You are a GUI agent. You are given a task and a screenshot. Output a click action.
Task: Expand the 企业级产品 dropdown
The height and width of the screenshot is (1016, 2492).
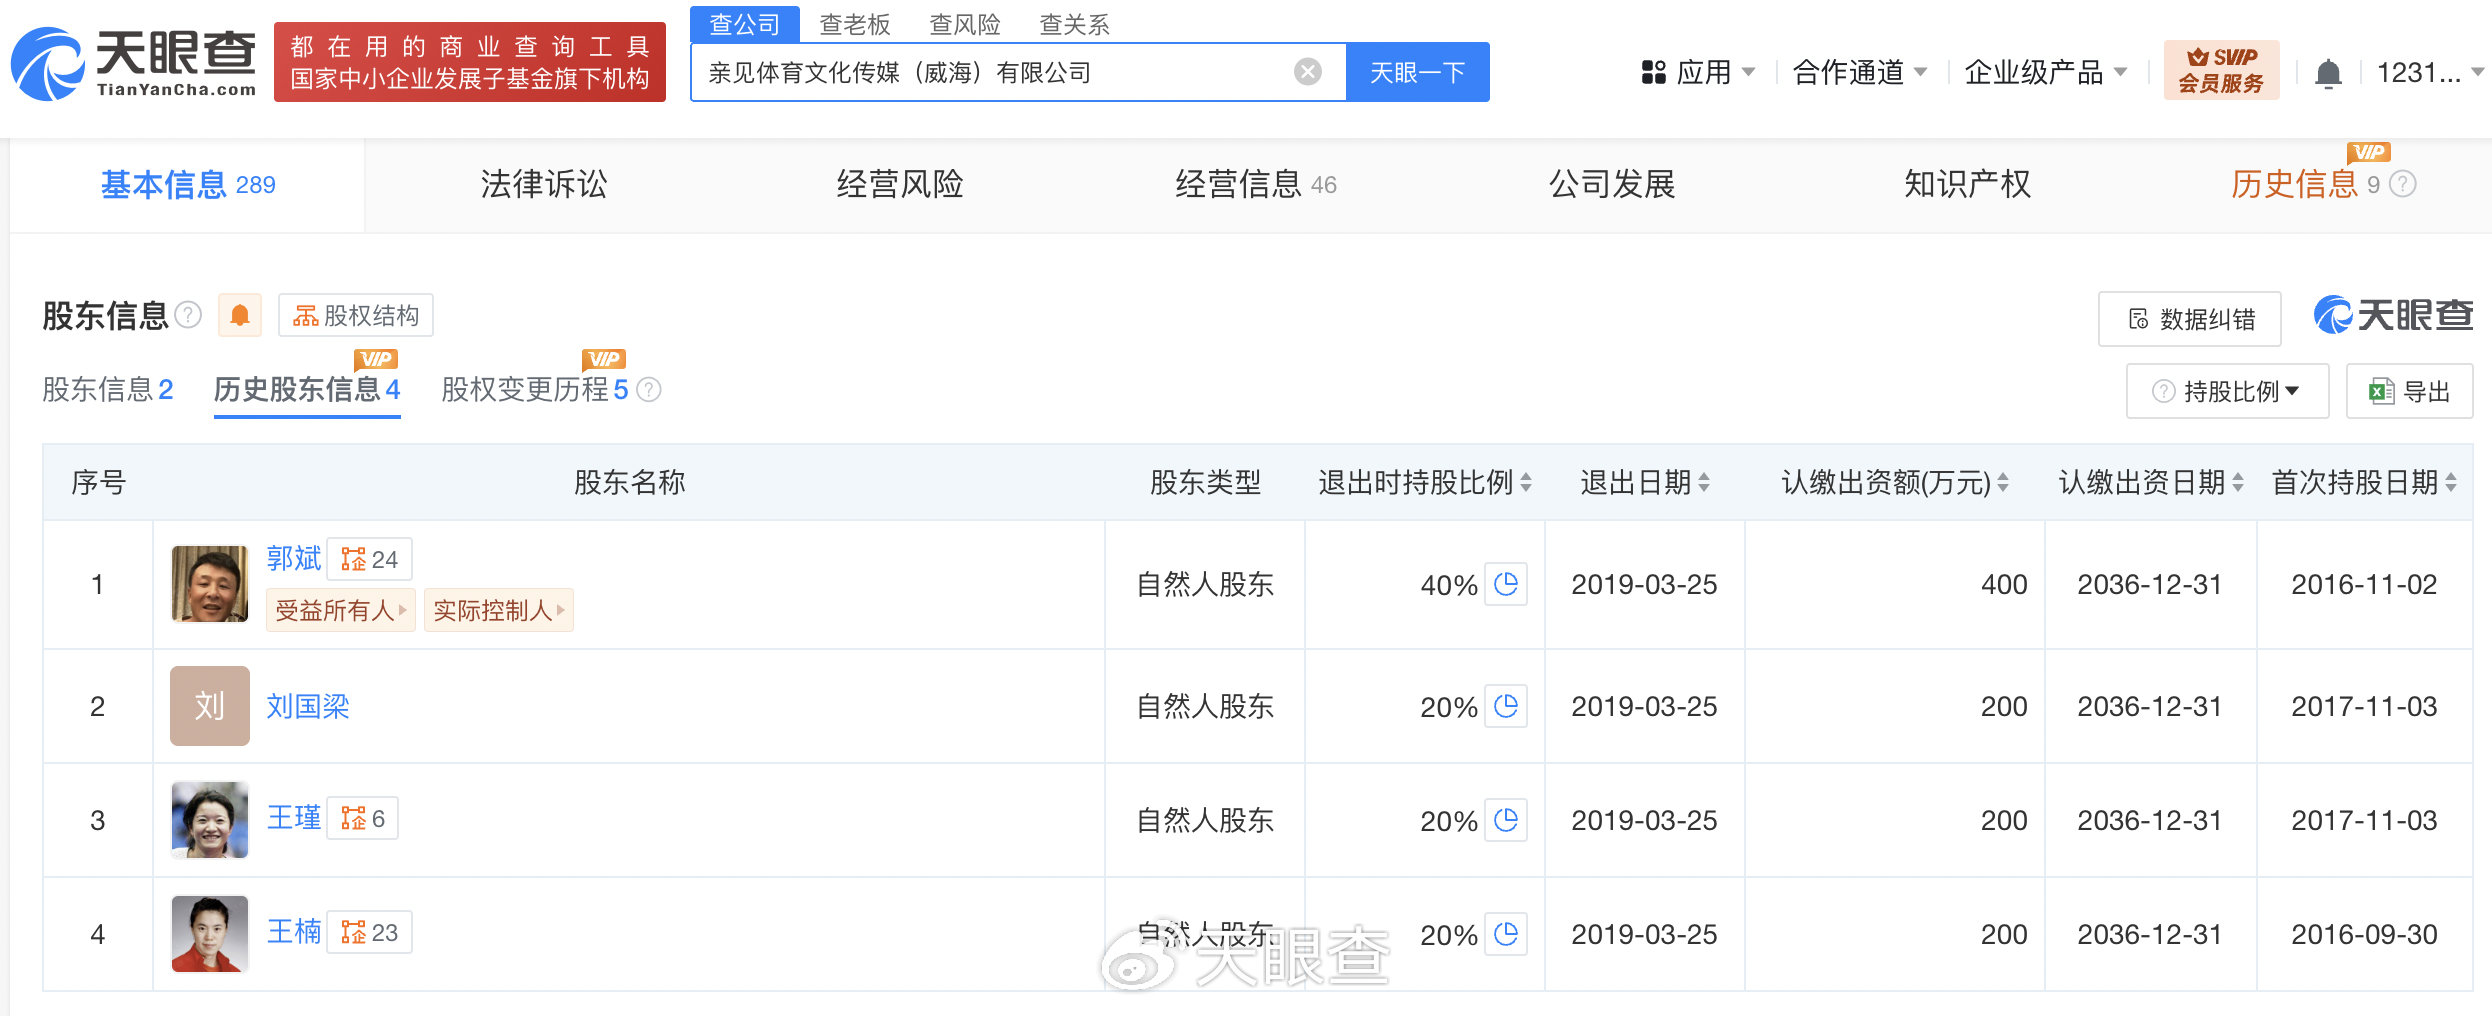tap(2045, 72)
